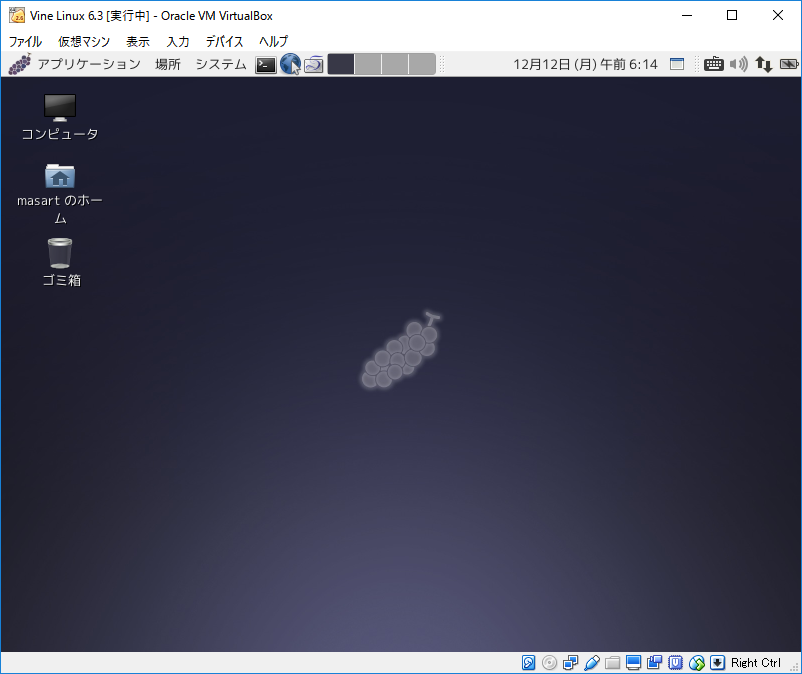Expand the アプリケーション menu

coord(88,64)
